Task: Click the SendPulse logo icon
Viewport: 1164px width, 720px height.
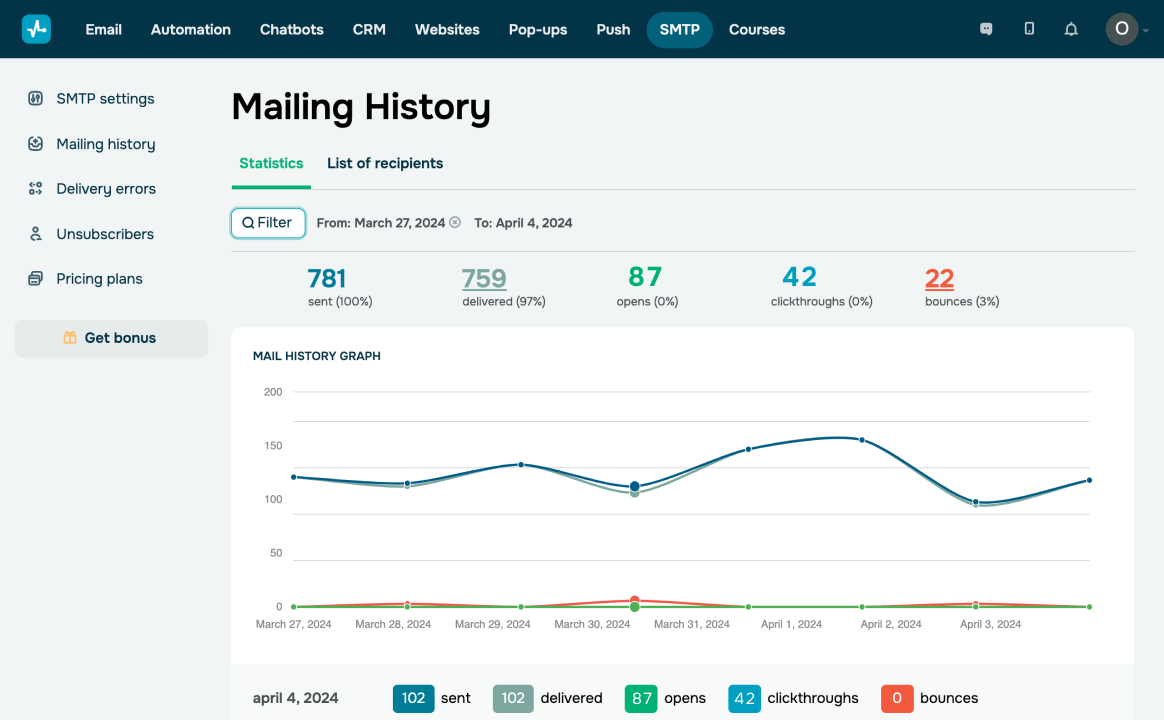Action: [x=36, y=29]
